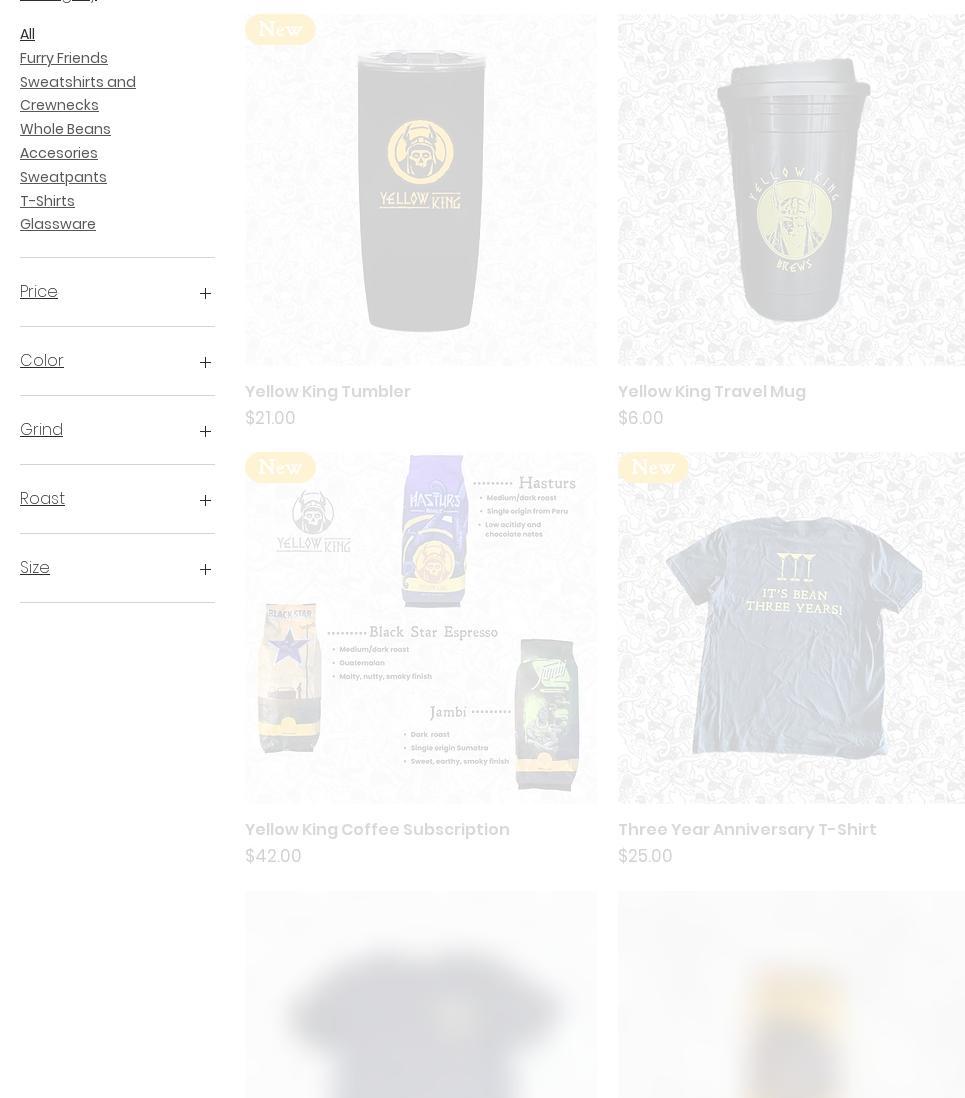
Task: Select the All category
Action: pos(27,34)
